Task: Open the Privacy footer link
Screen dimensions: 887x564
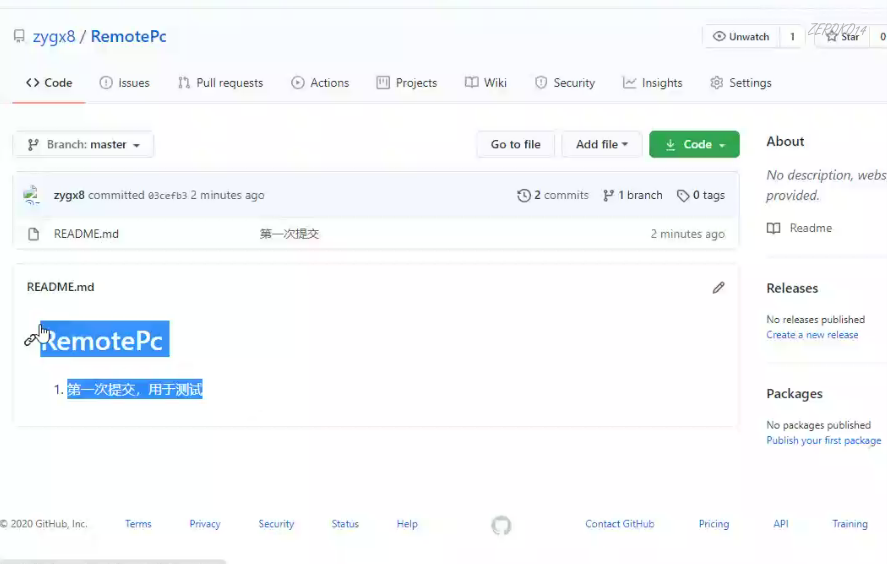Action: (x=205, y=524)
